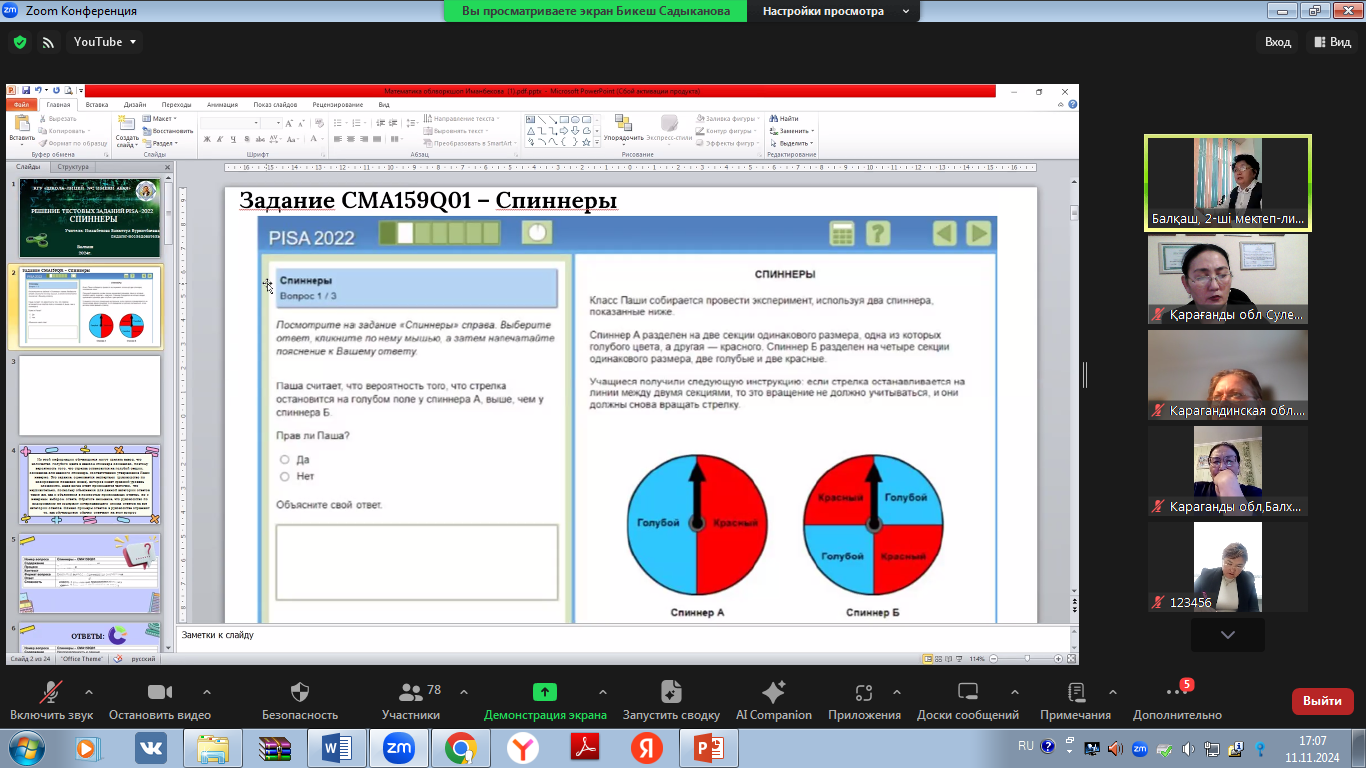Toggle camera with Остановить видео
The height and width of the screenshot is (768, 1366).
(x=160, y=692)
